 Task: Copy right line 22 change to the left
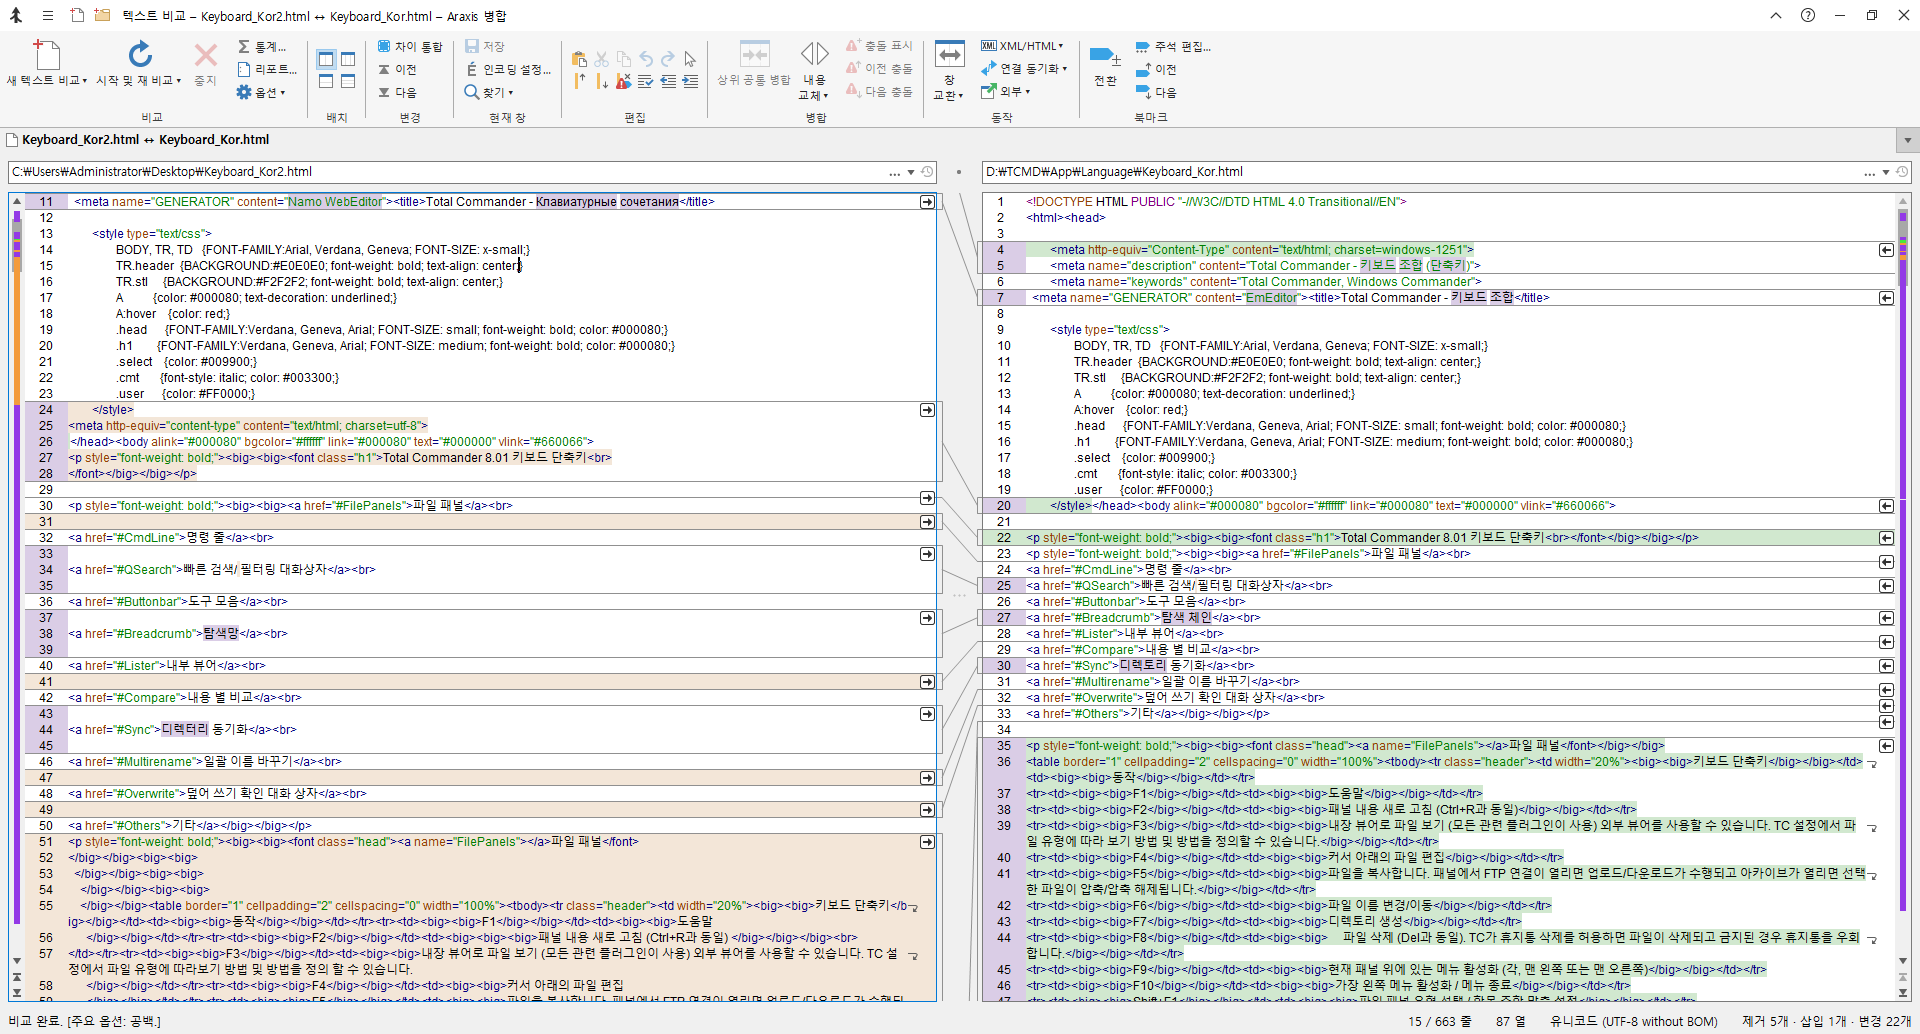coord(1886,538)
